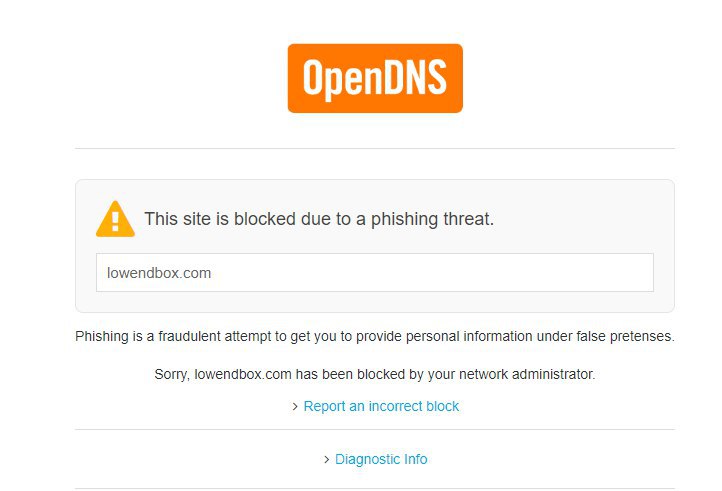Viewport: 722px width, 491px height.
Task: Click the lowendbox.com blocked domain field
Action: pos(374,272)
